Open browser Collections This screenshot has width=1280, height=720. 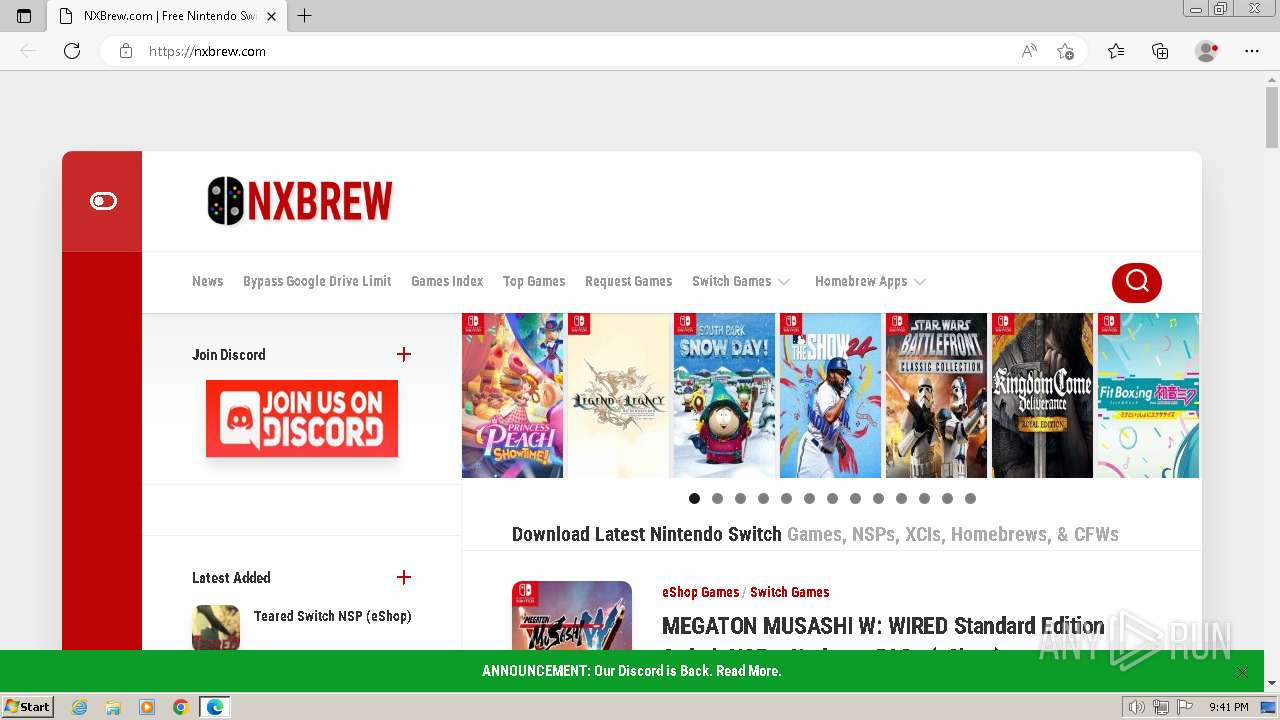(x=1160, y=51)
